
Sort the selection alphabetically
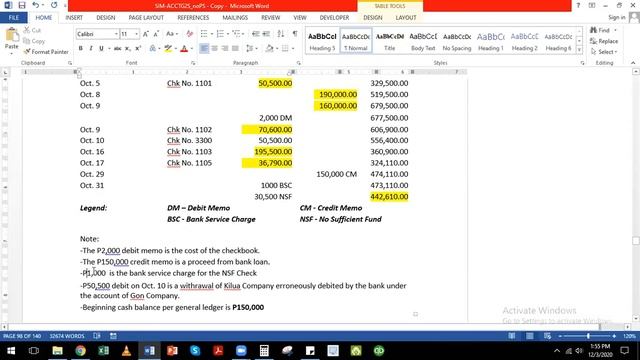[x=281, y=34]
